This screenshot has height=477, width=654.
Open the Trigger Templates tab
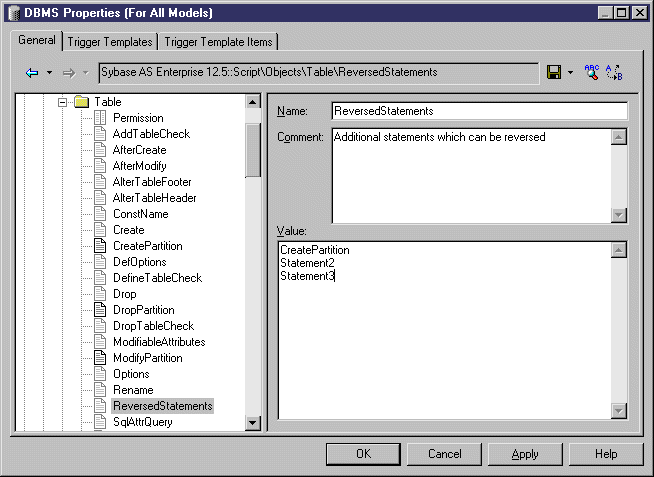pos(110,42)
